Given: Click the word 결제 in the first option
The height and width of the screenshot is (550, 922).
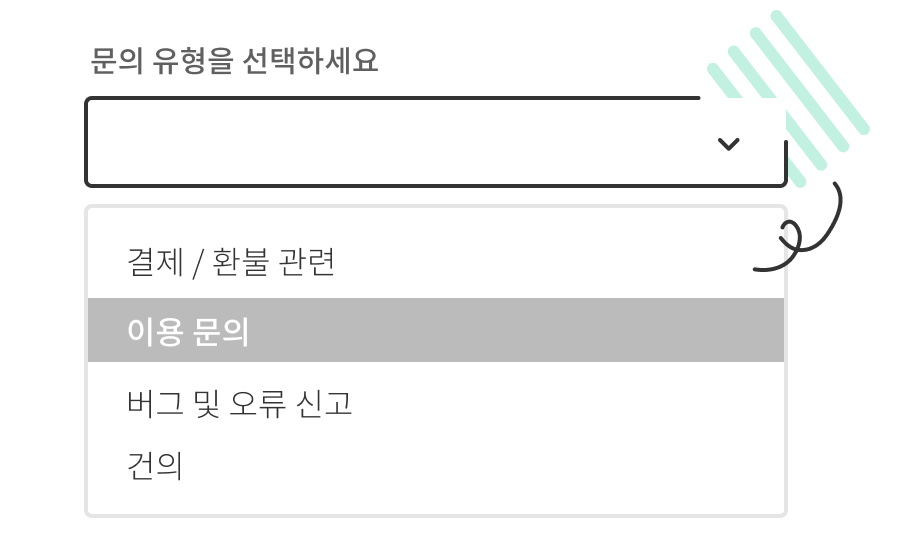Looking at the screenshot, I should point(155,262).
